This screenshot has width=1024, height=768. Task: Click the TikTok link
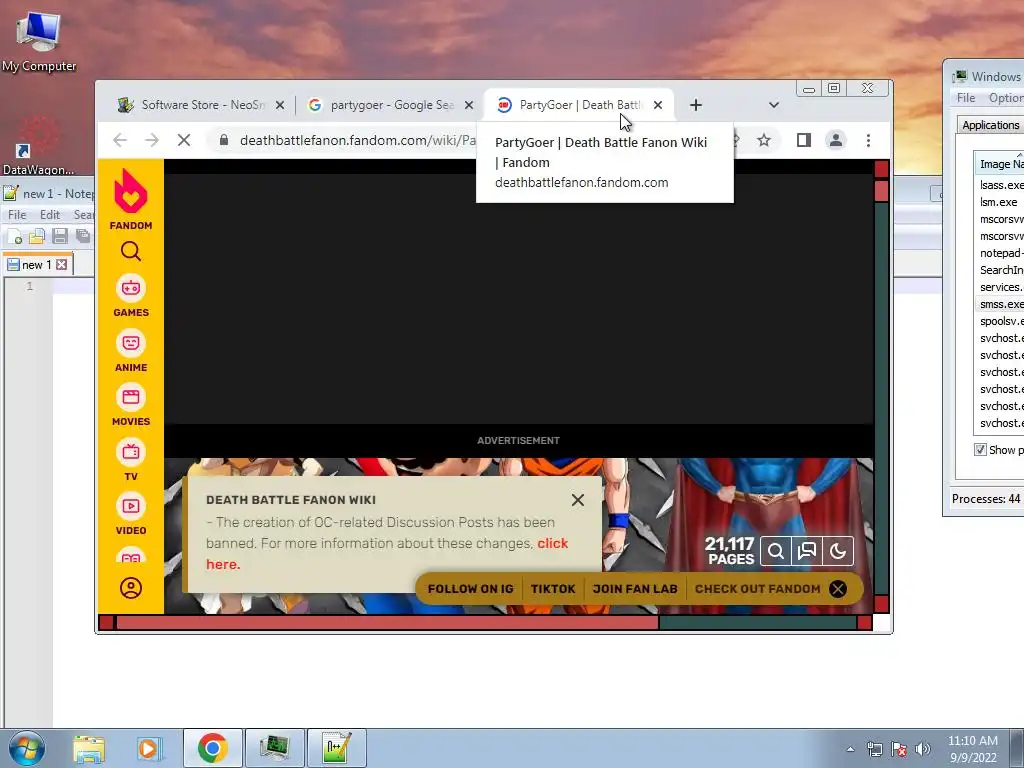(x=552, y=589)
